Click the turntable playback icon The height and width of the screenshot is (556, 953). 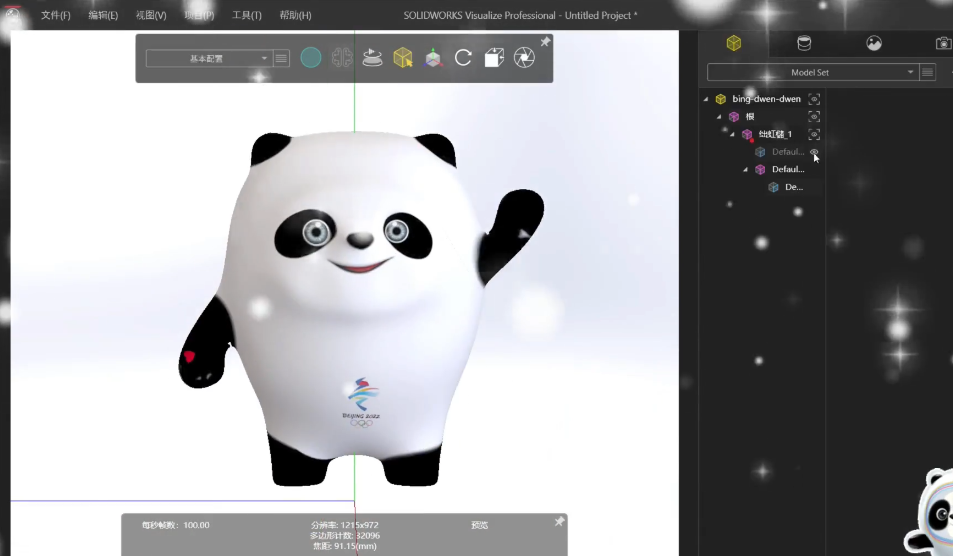[372, 58]
